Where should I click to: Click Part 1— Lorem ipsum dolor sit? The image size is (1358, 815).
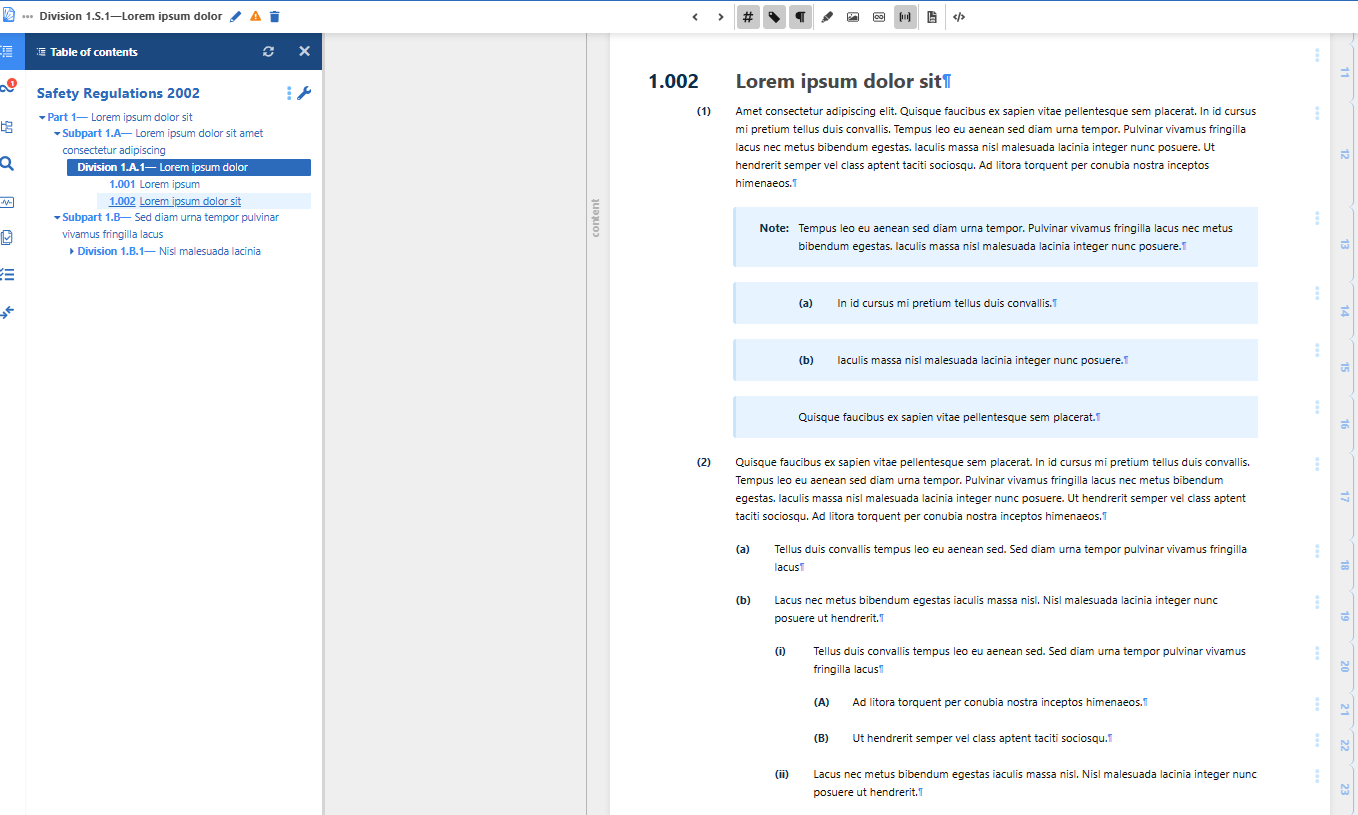tap(120, 117)
